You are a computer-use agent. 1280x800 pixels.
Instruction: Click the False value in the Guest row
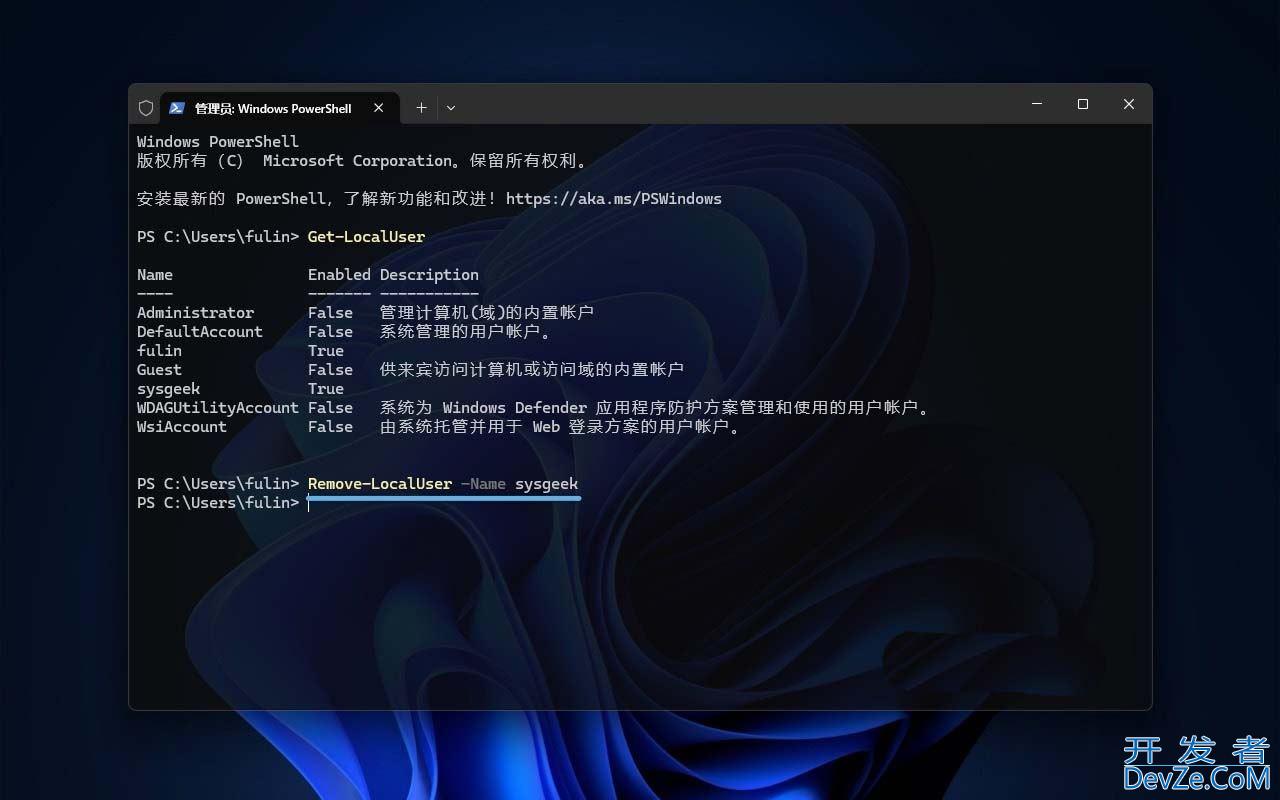point(331,369)
